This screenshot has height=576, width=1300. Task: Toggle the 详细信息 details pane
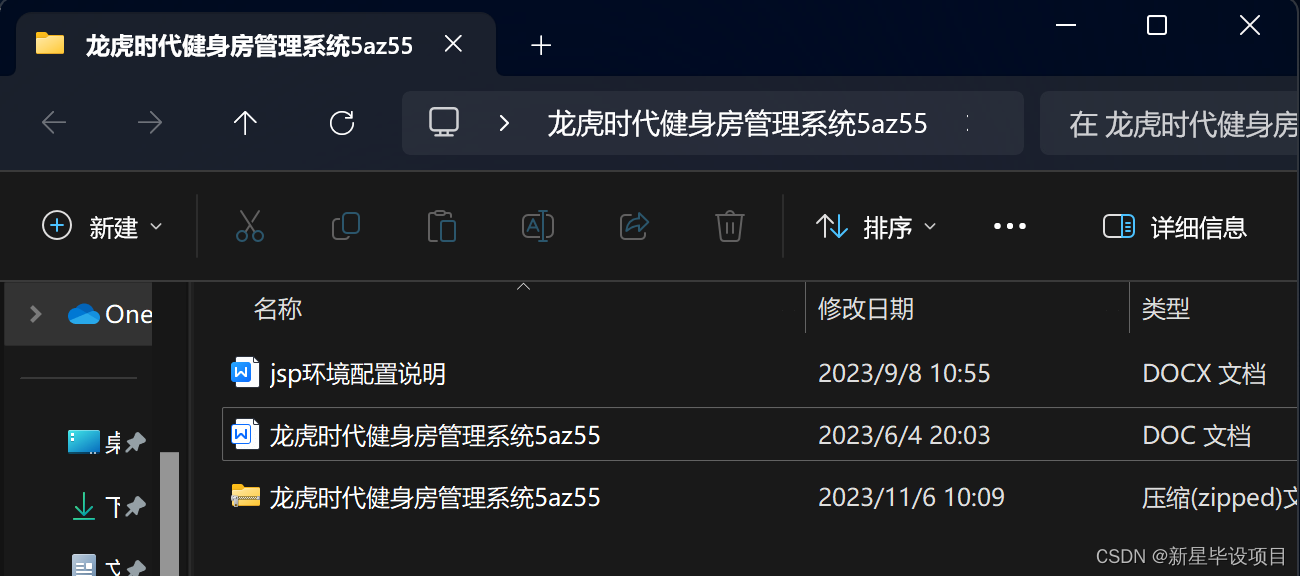click(x=1175, y=227)
